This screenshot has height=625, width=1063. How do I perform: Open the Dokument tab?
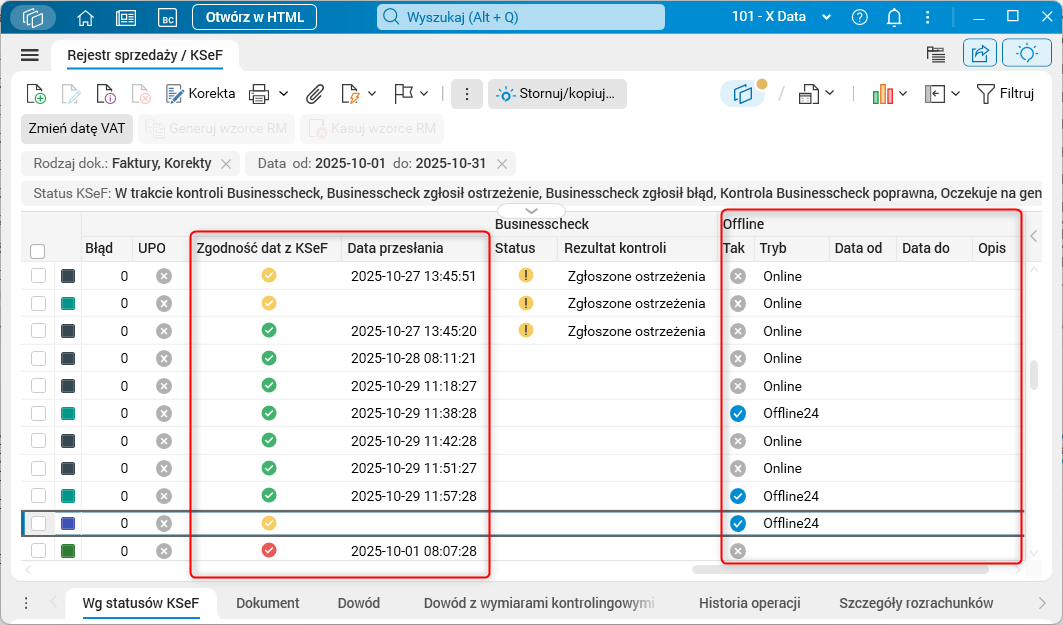coord(268,603)
